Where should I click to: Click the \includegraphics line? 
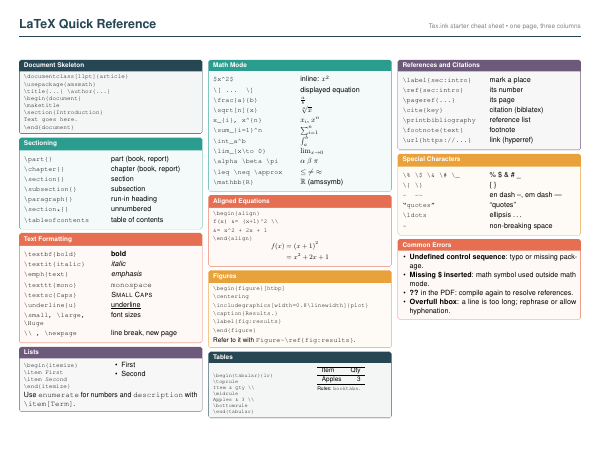pos(290,305)
